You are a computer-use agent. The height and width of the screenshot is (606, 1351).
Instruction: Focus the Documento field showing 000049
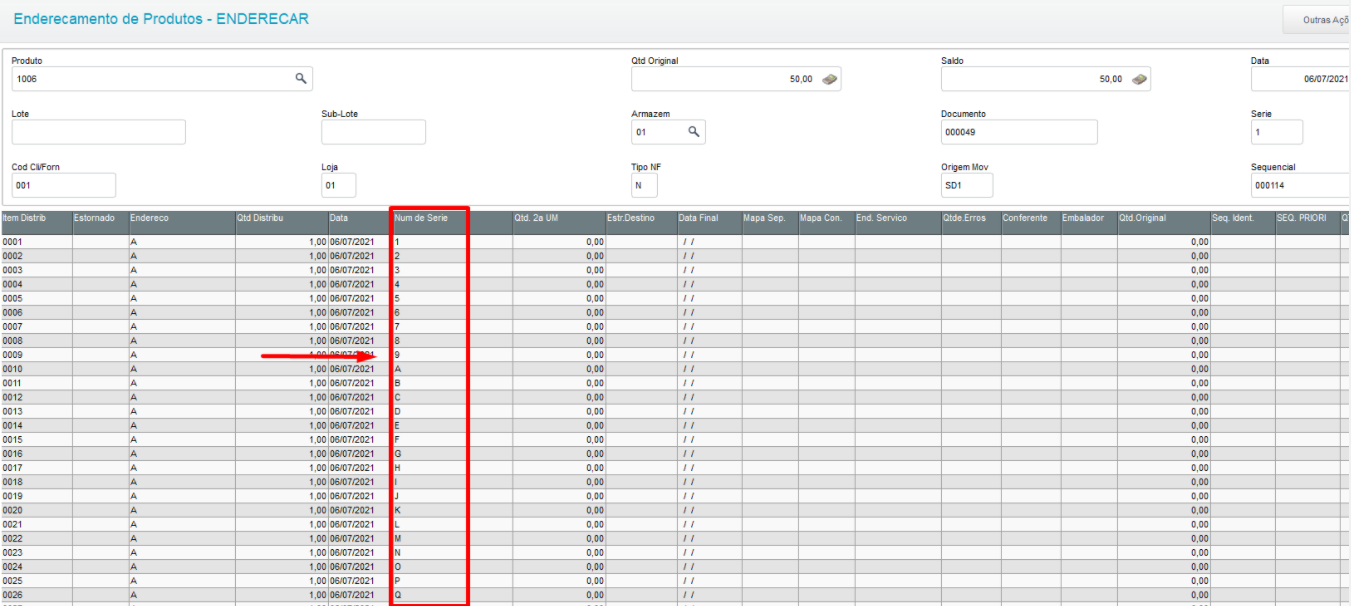[x=1019, y=132]
